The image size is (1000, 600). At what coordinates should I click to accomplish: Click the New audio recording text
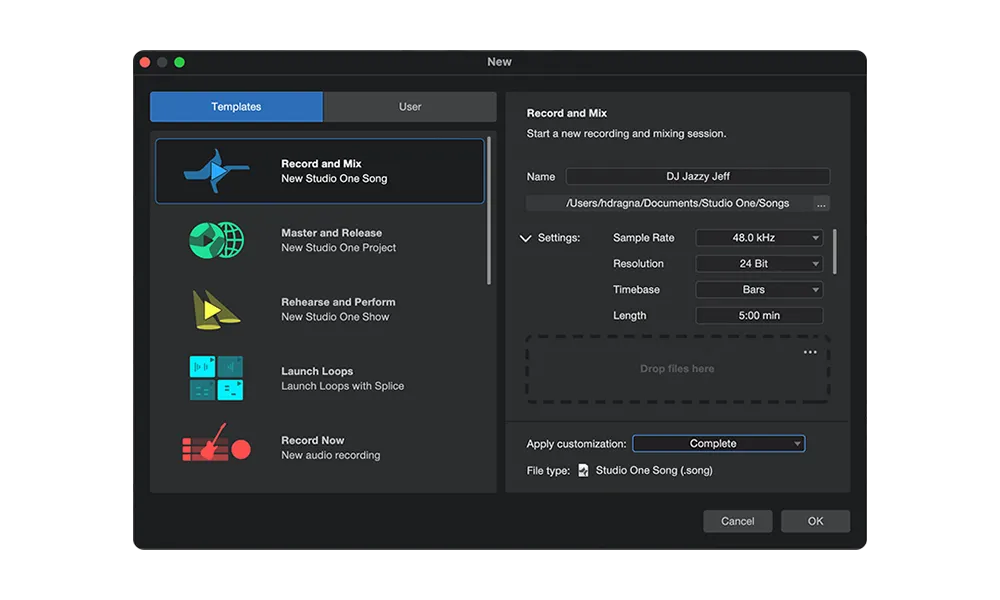pyautogui.click(x=330, y=455)
